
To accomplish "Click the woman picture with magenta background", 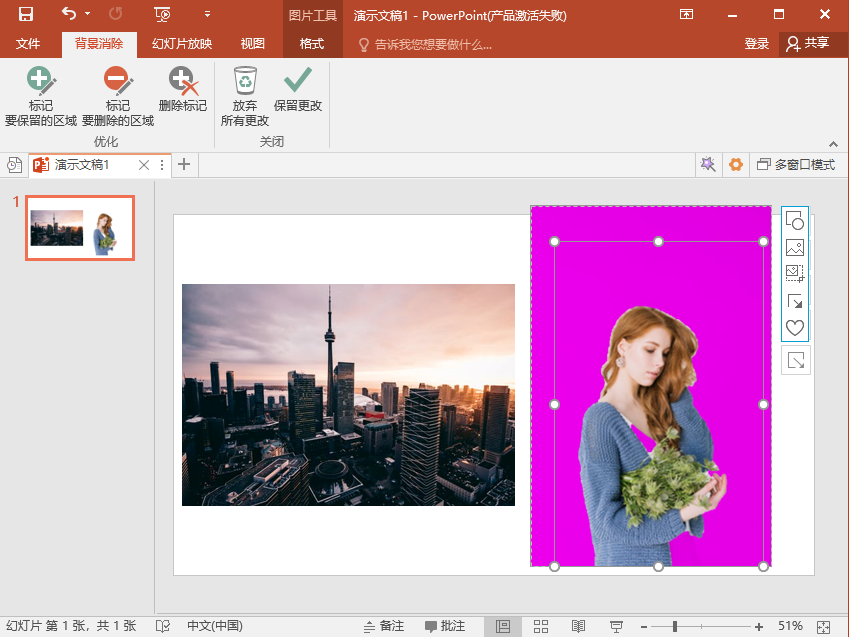I will tap(651, 386).
